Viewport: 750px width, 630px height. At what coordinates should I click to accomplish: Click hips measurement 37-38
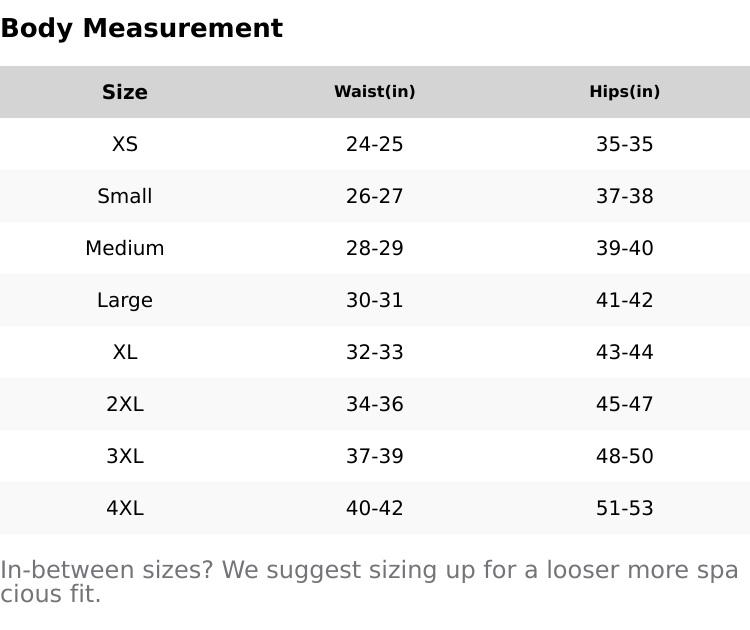pyautogui.click(x=625, y=196)
